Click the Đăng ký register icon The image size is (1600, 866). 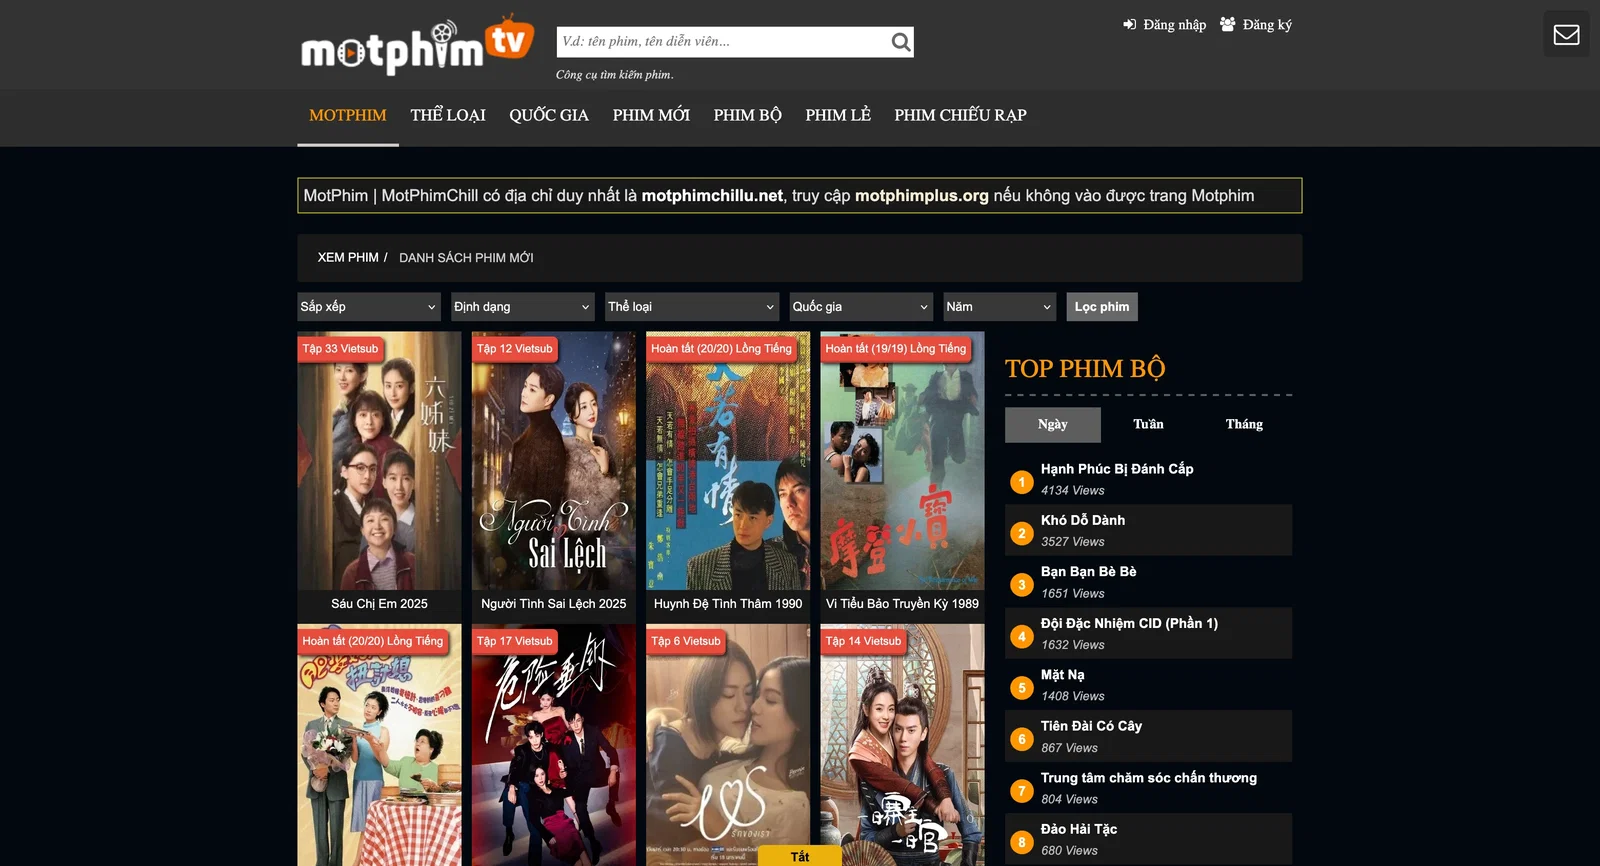coord(1227,25)
